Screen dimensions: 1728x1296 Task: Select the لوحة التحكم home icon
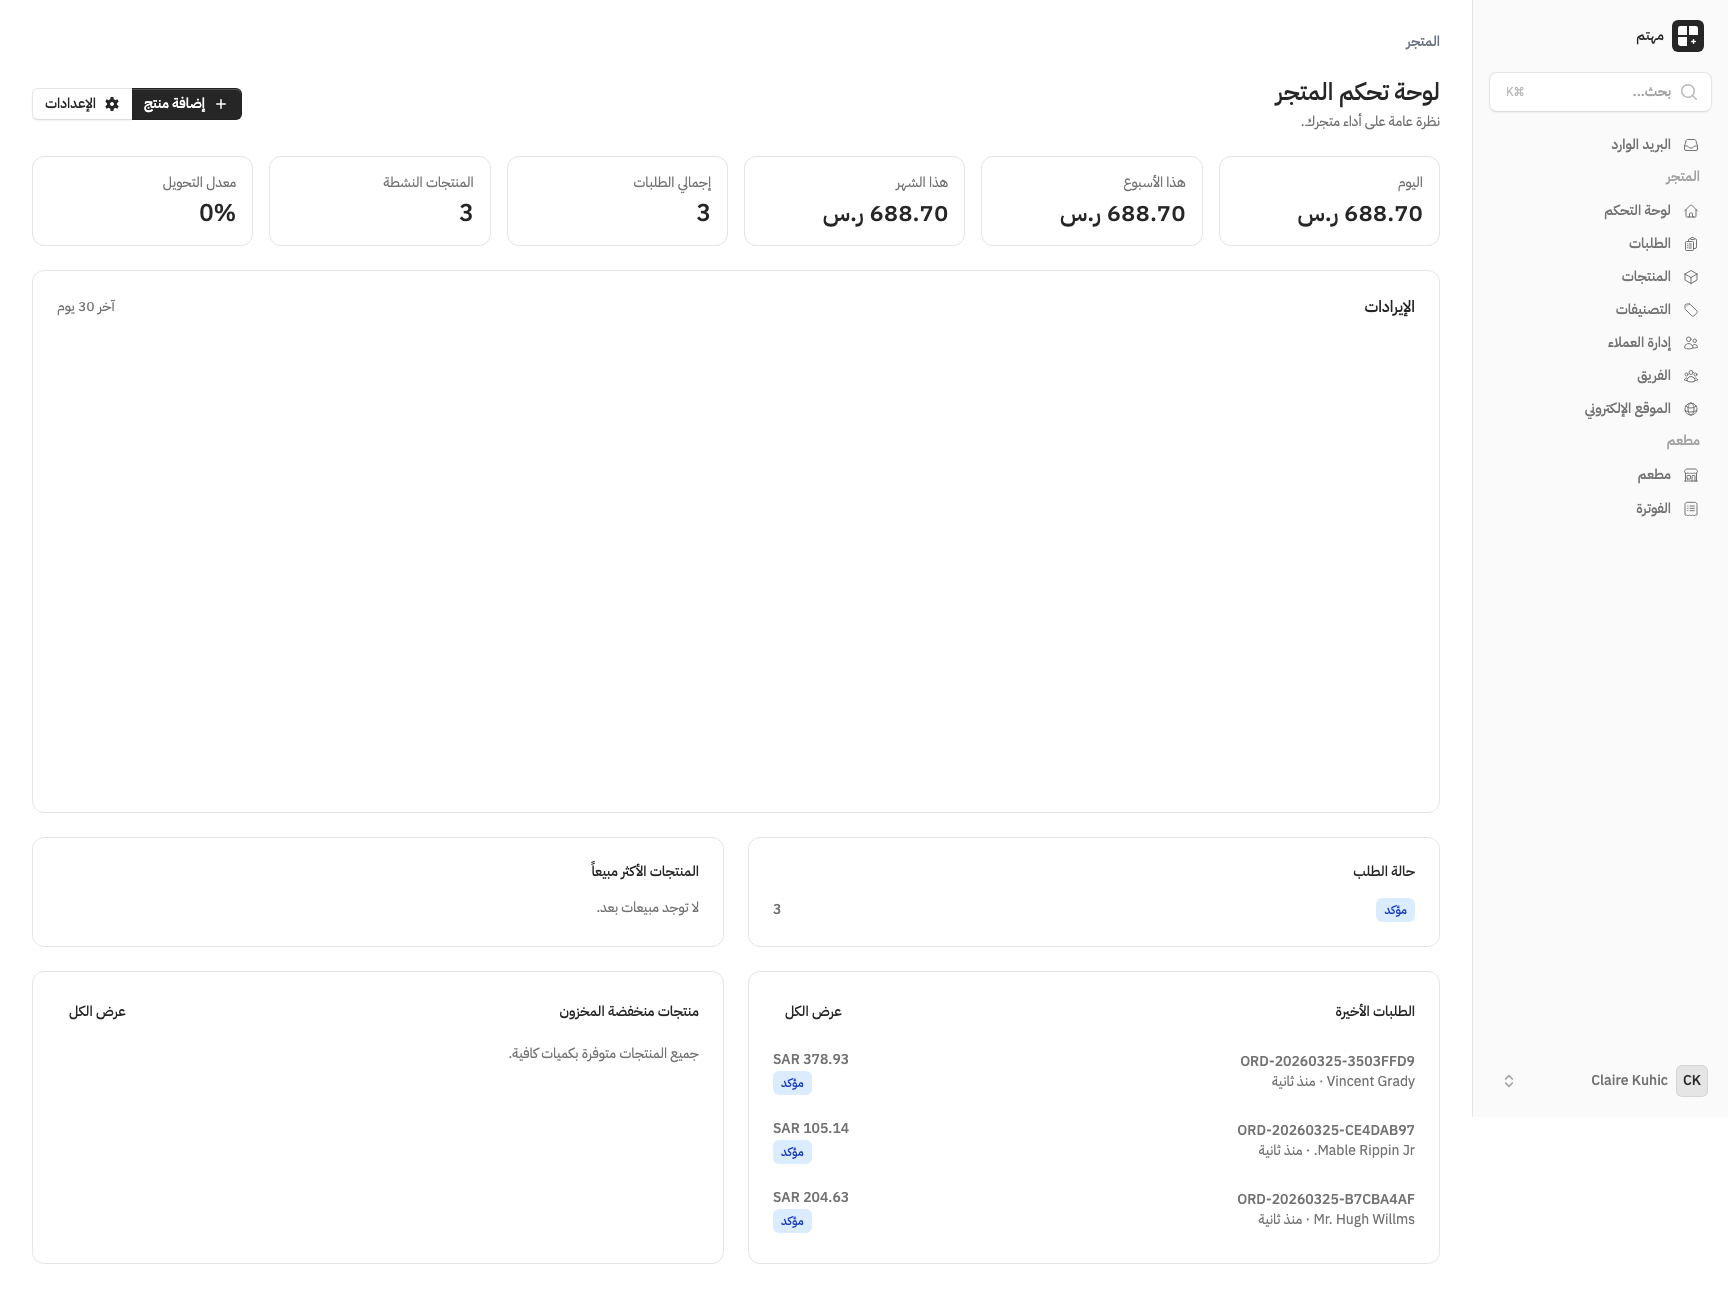coord(1692,211)
